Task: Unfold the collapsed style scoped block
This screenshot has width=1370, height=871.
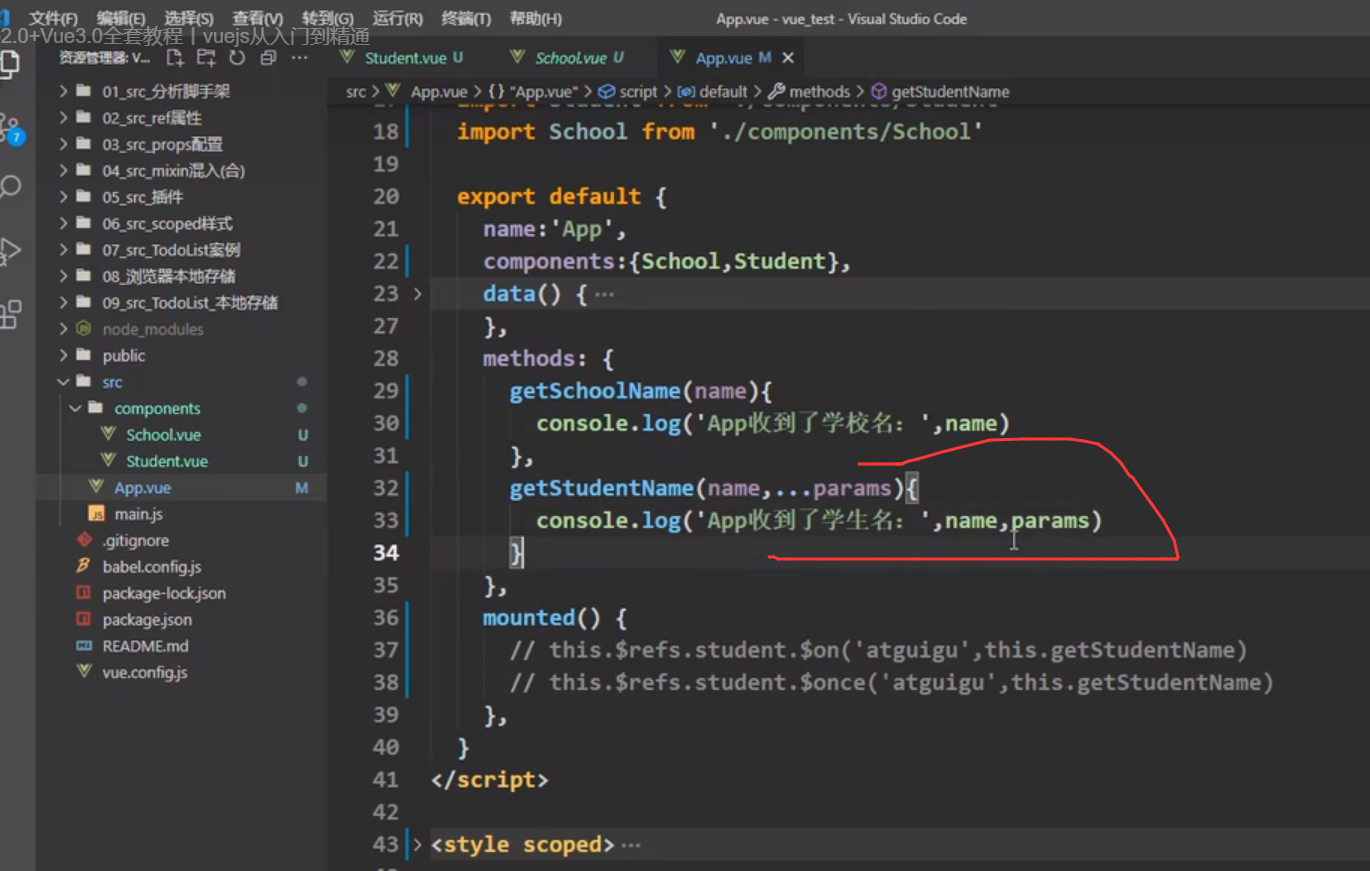Action: (x=418, y=845)
